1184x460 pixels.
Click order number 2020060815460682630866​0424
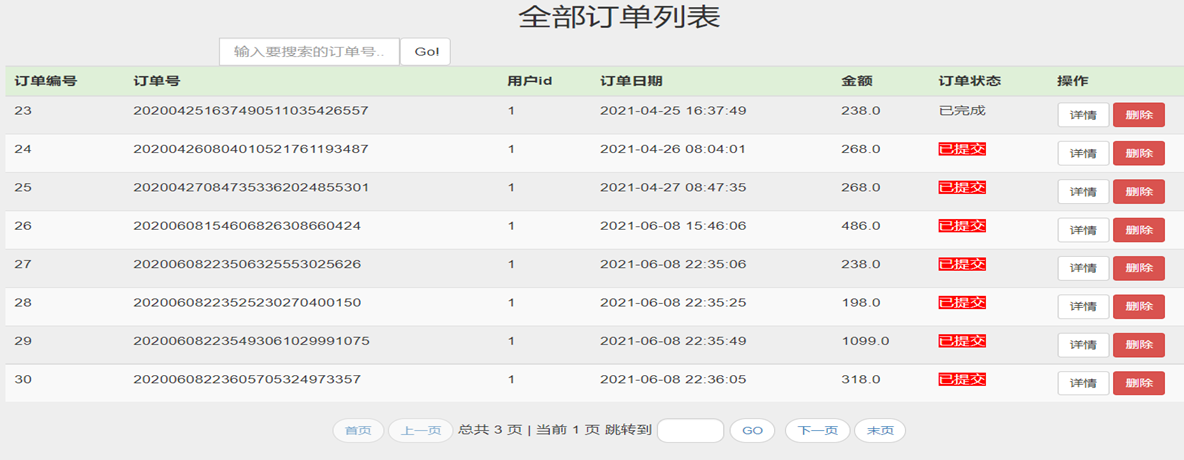[x=247, y=225]
